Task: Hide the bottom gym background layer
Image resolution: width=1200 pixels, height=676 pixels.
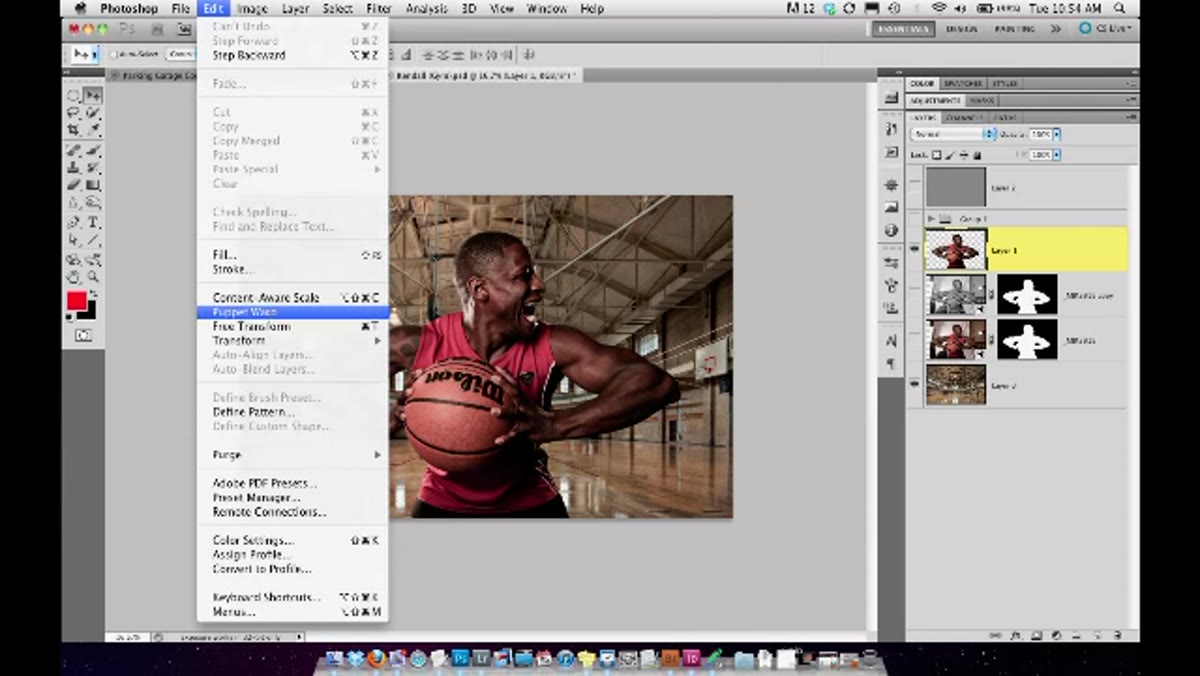Action: [914, 384]
